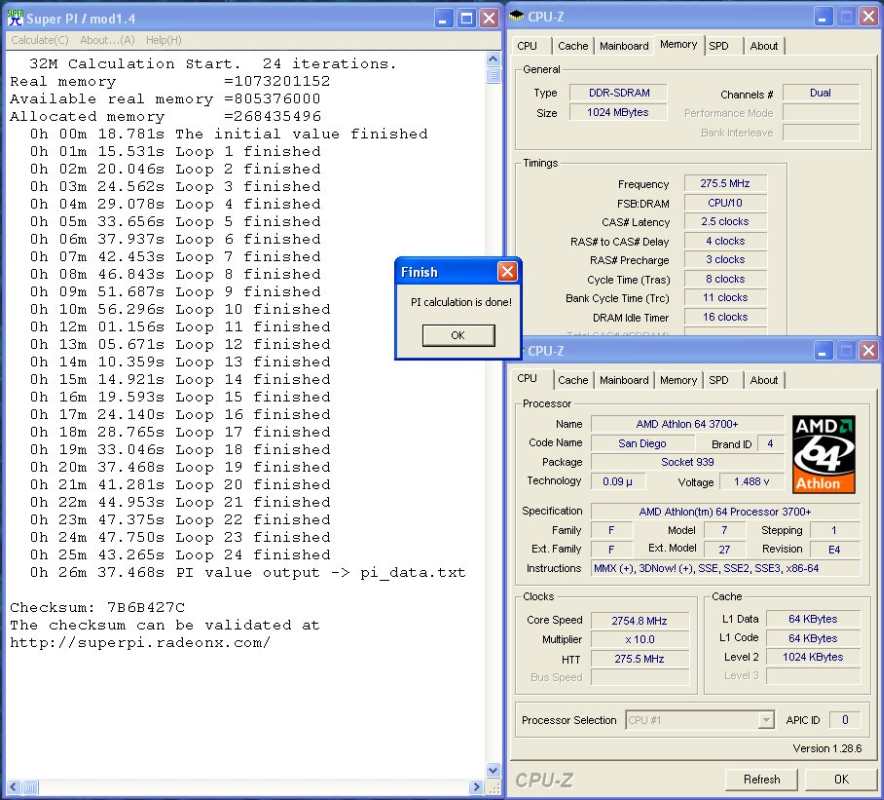
Task: Click the http://superpi.radeonx.com/ text in Super PI
Action: pos(140,642)
